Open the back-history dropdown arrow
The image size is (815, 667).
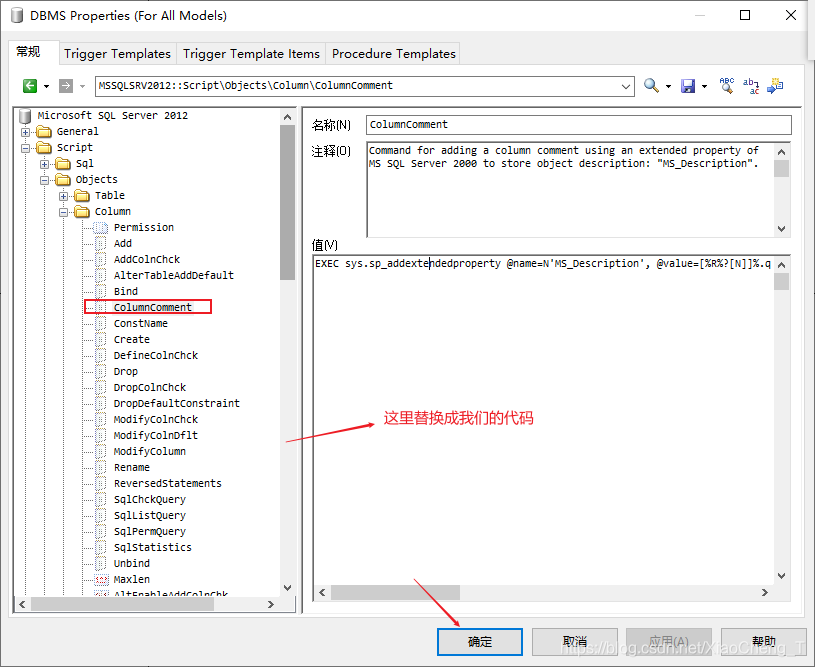46,86
